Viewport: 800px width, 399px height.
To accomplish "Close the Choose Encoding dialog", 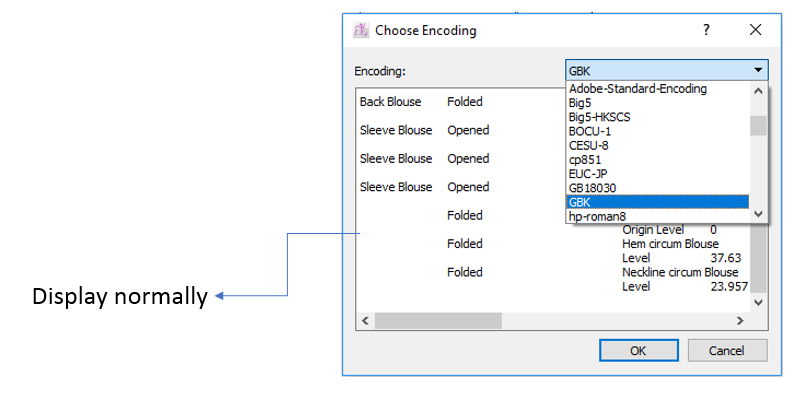I will [x=756, y=30].
